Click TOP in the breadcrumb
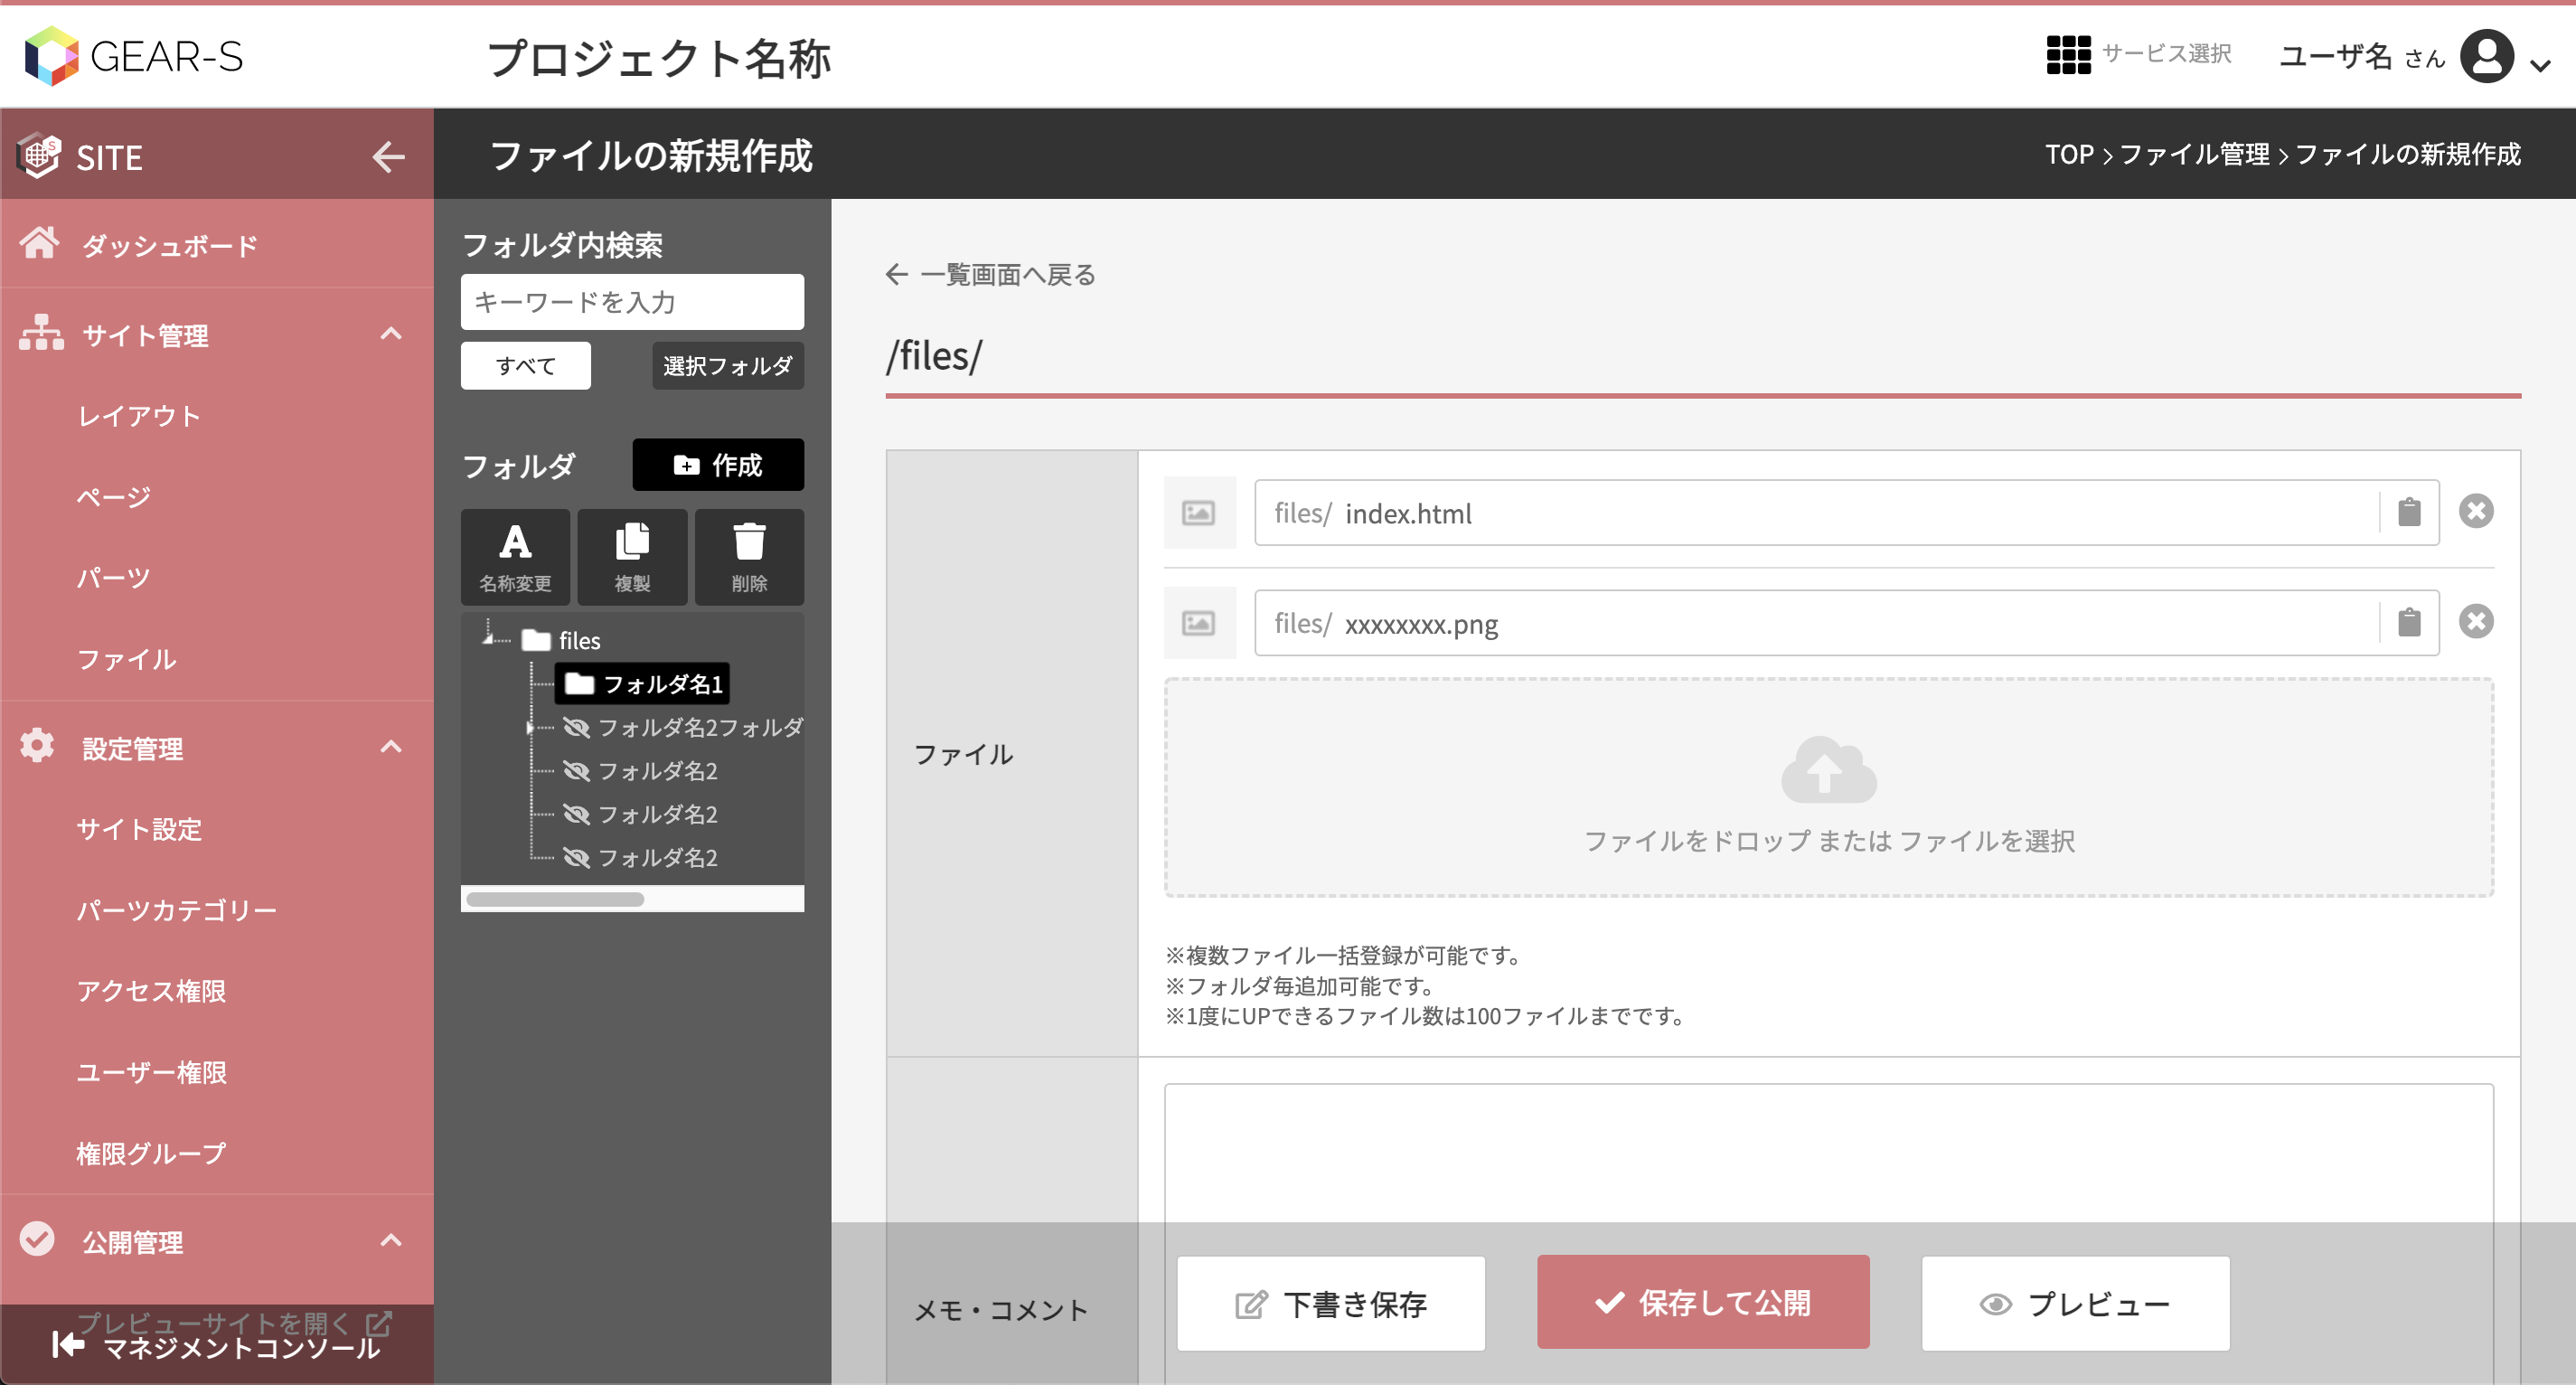Screen dimensions: 2576x1385 click(x=2069, y=154)
